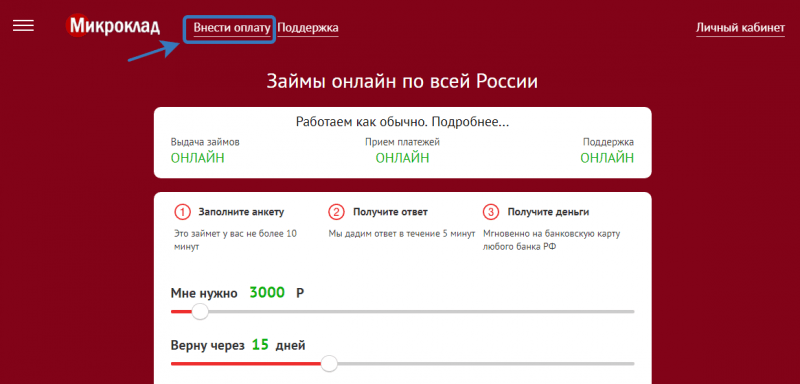The image size is (800, 384).
Task: Click the Мы дадим ответ в течение 5 минут text
Action: pyautogui.click(x=402, y=234)
